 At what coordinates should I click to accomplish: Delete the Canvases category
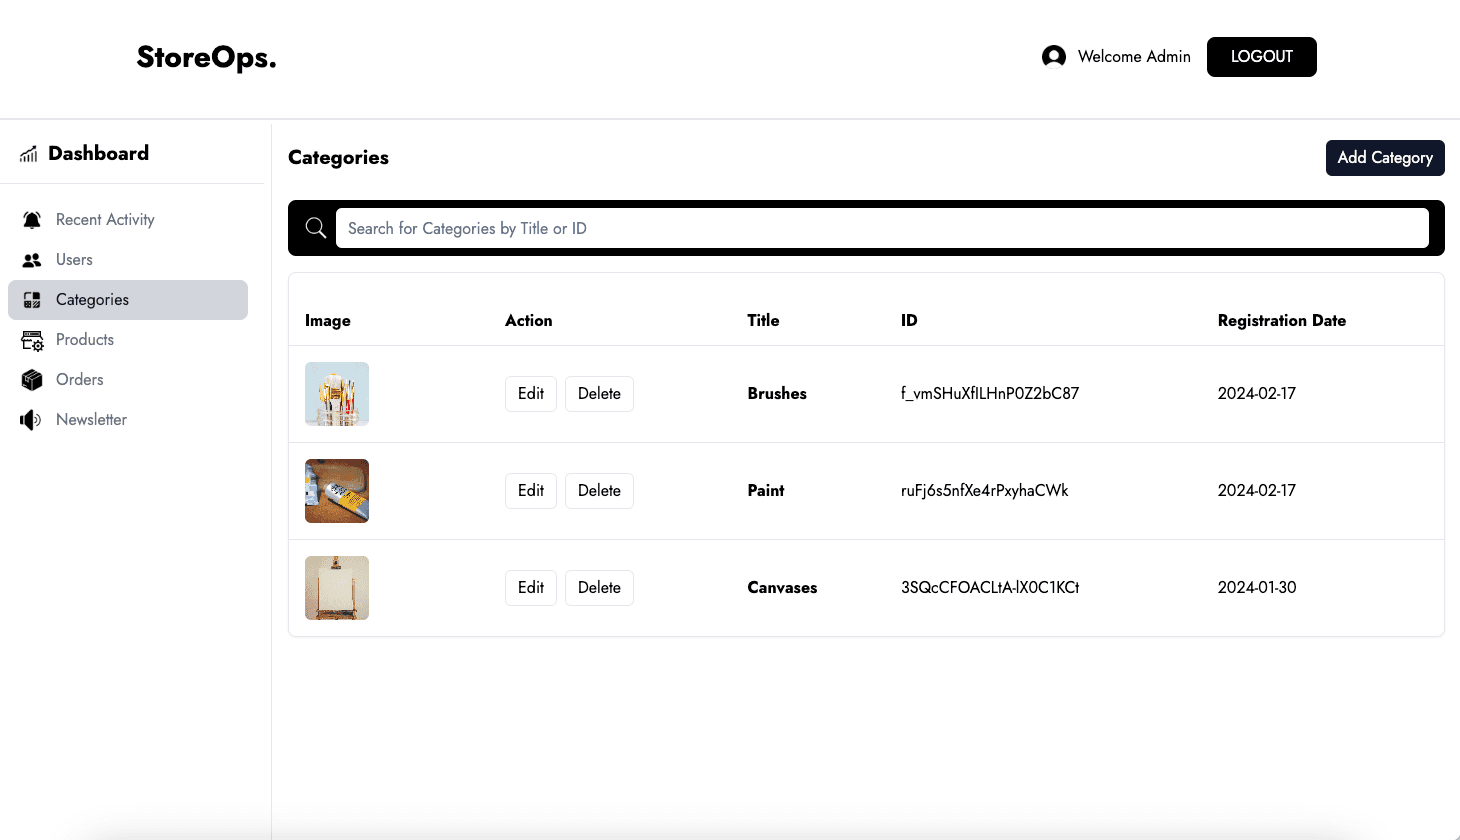coord(599,588)
